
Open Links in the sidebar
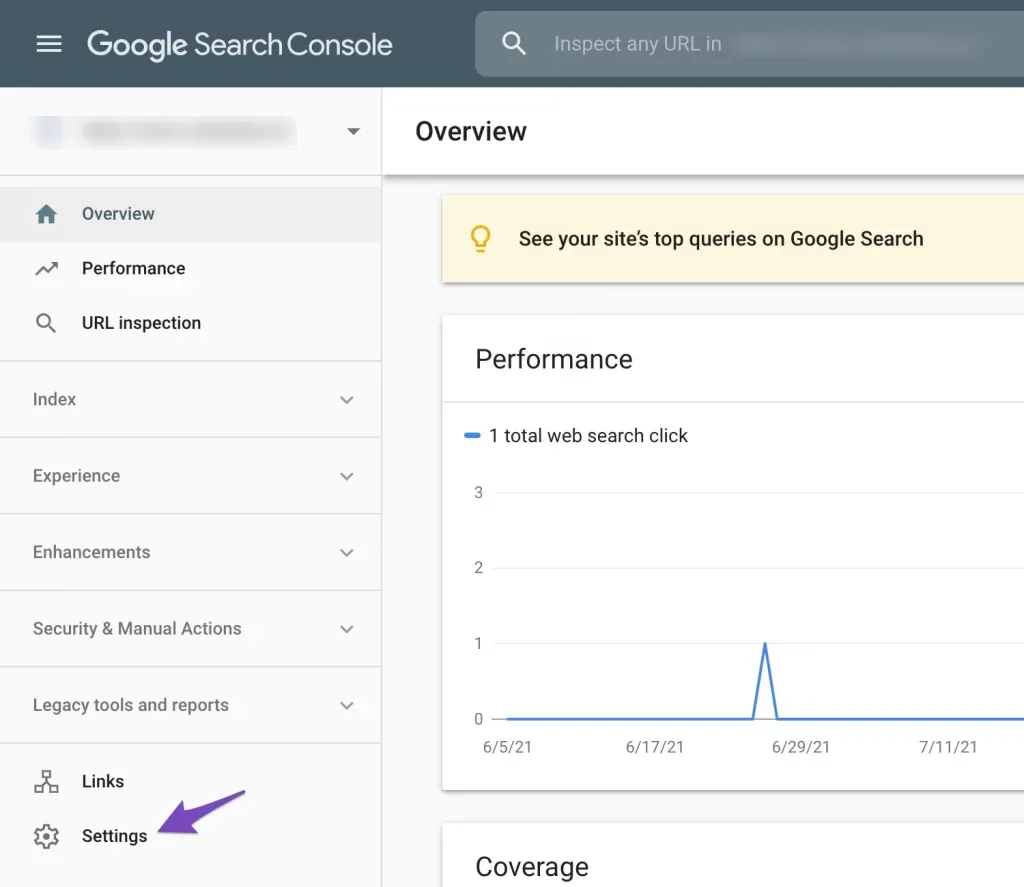(x=190, y=781)
